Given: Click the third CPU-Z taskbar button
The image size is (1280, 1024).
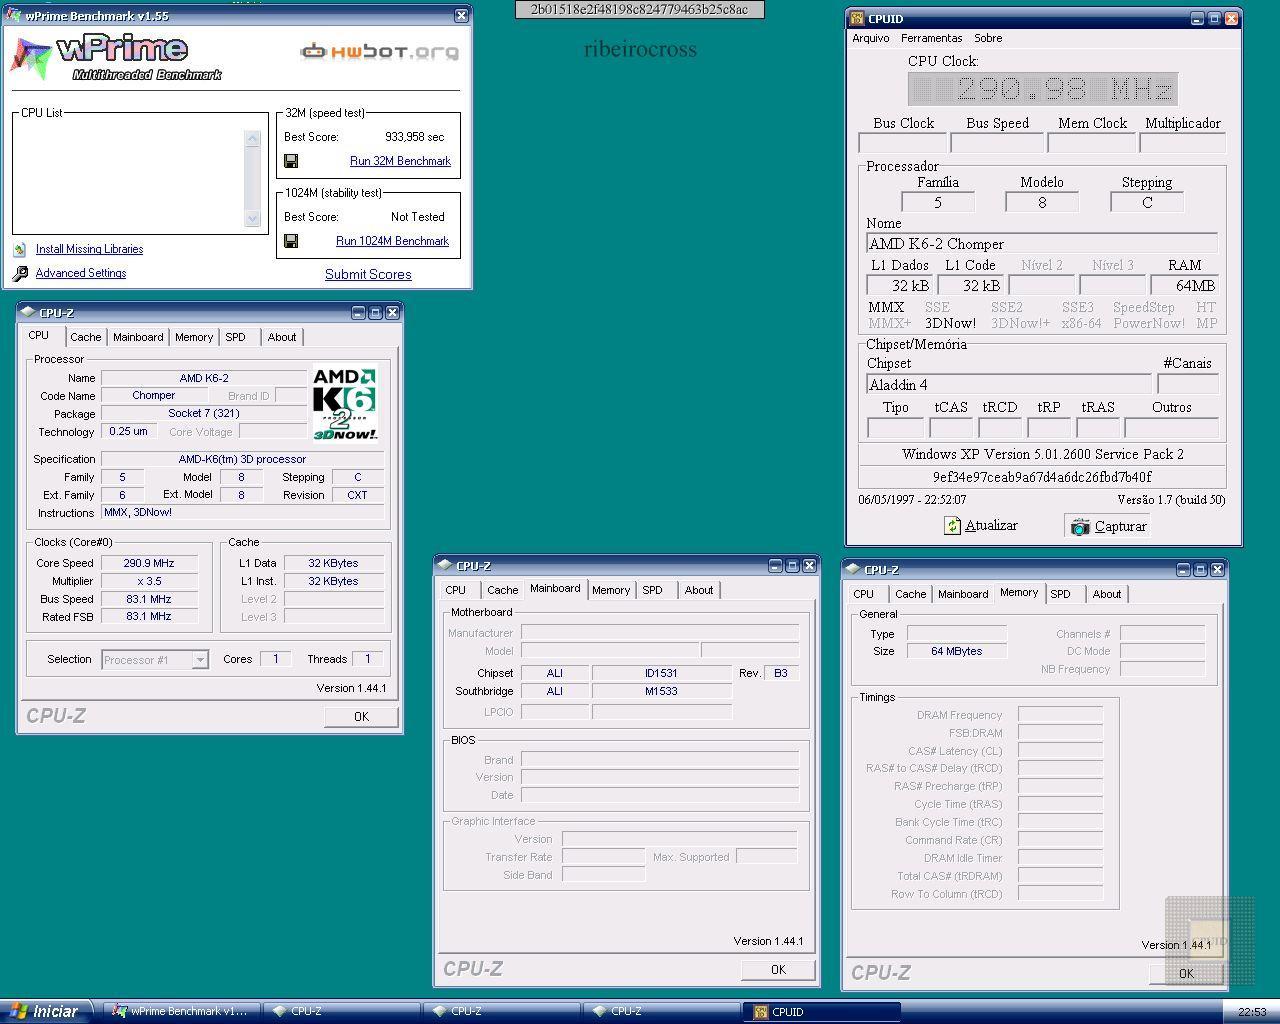Looking at the screenshot, I should click(661, 1011).
